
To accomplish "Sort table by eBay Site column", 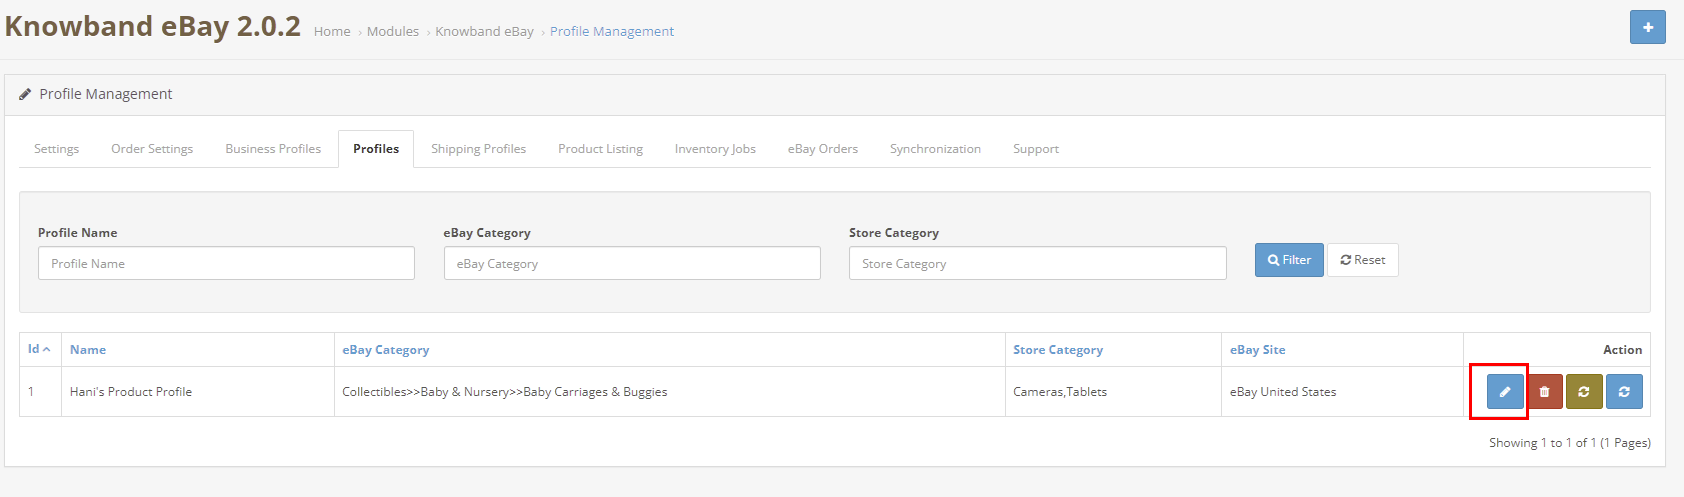I will (x=1258, y=349).
